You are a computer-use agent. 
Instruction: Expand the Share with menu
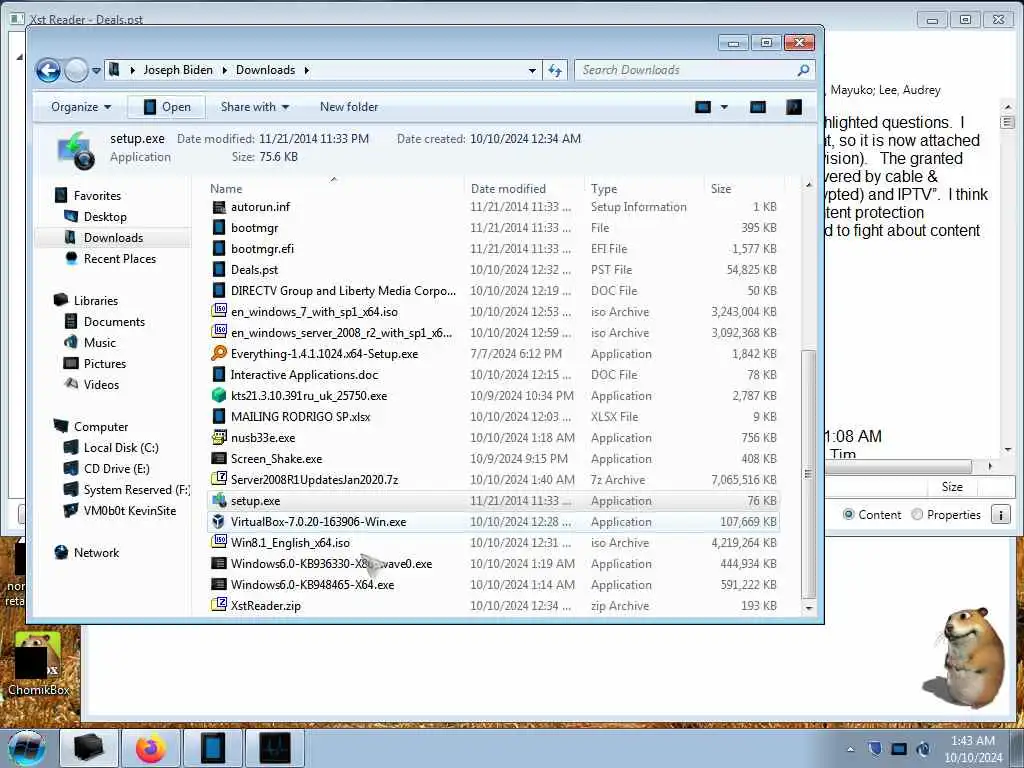click(255, 106)
